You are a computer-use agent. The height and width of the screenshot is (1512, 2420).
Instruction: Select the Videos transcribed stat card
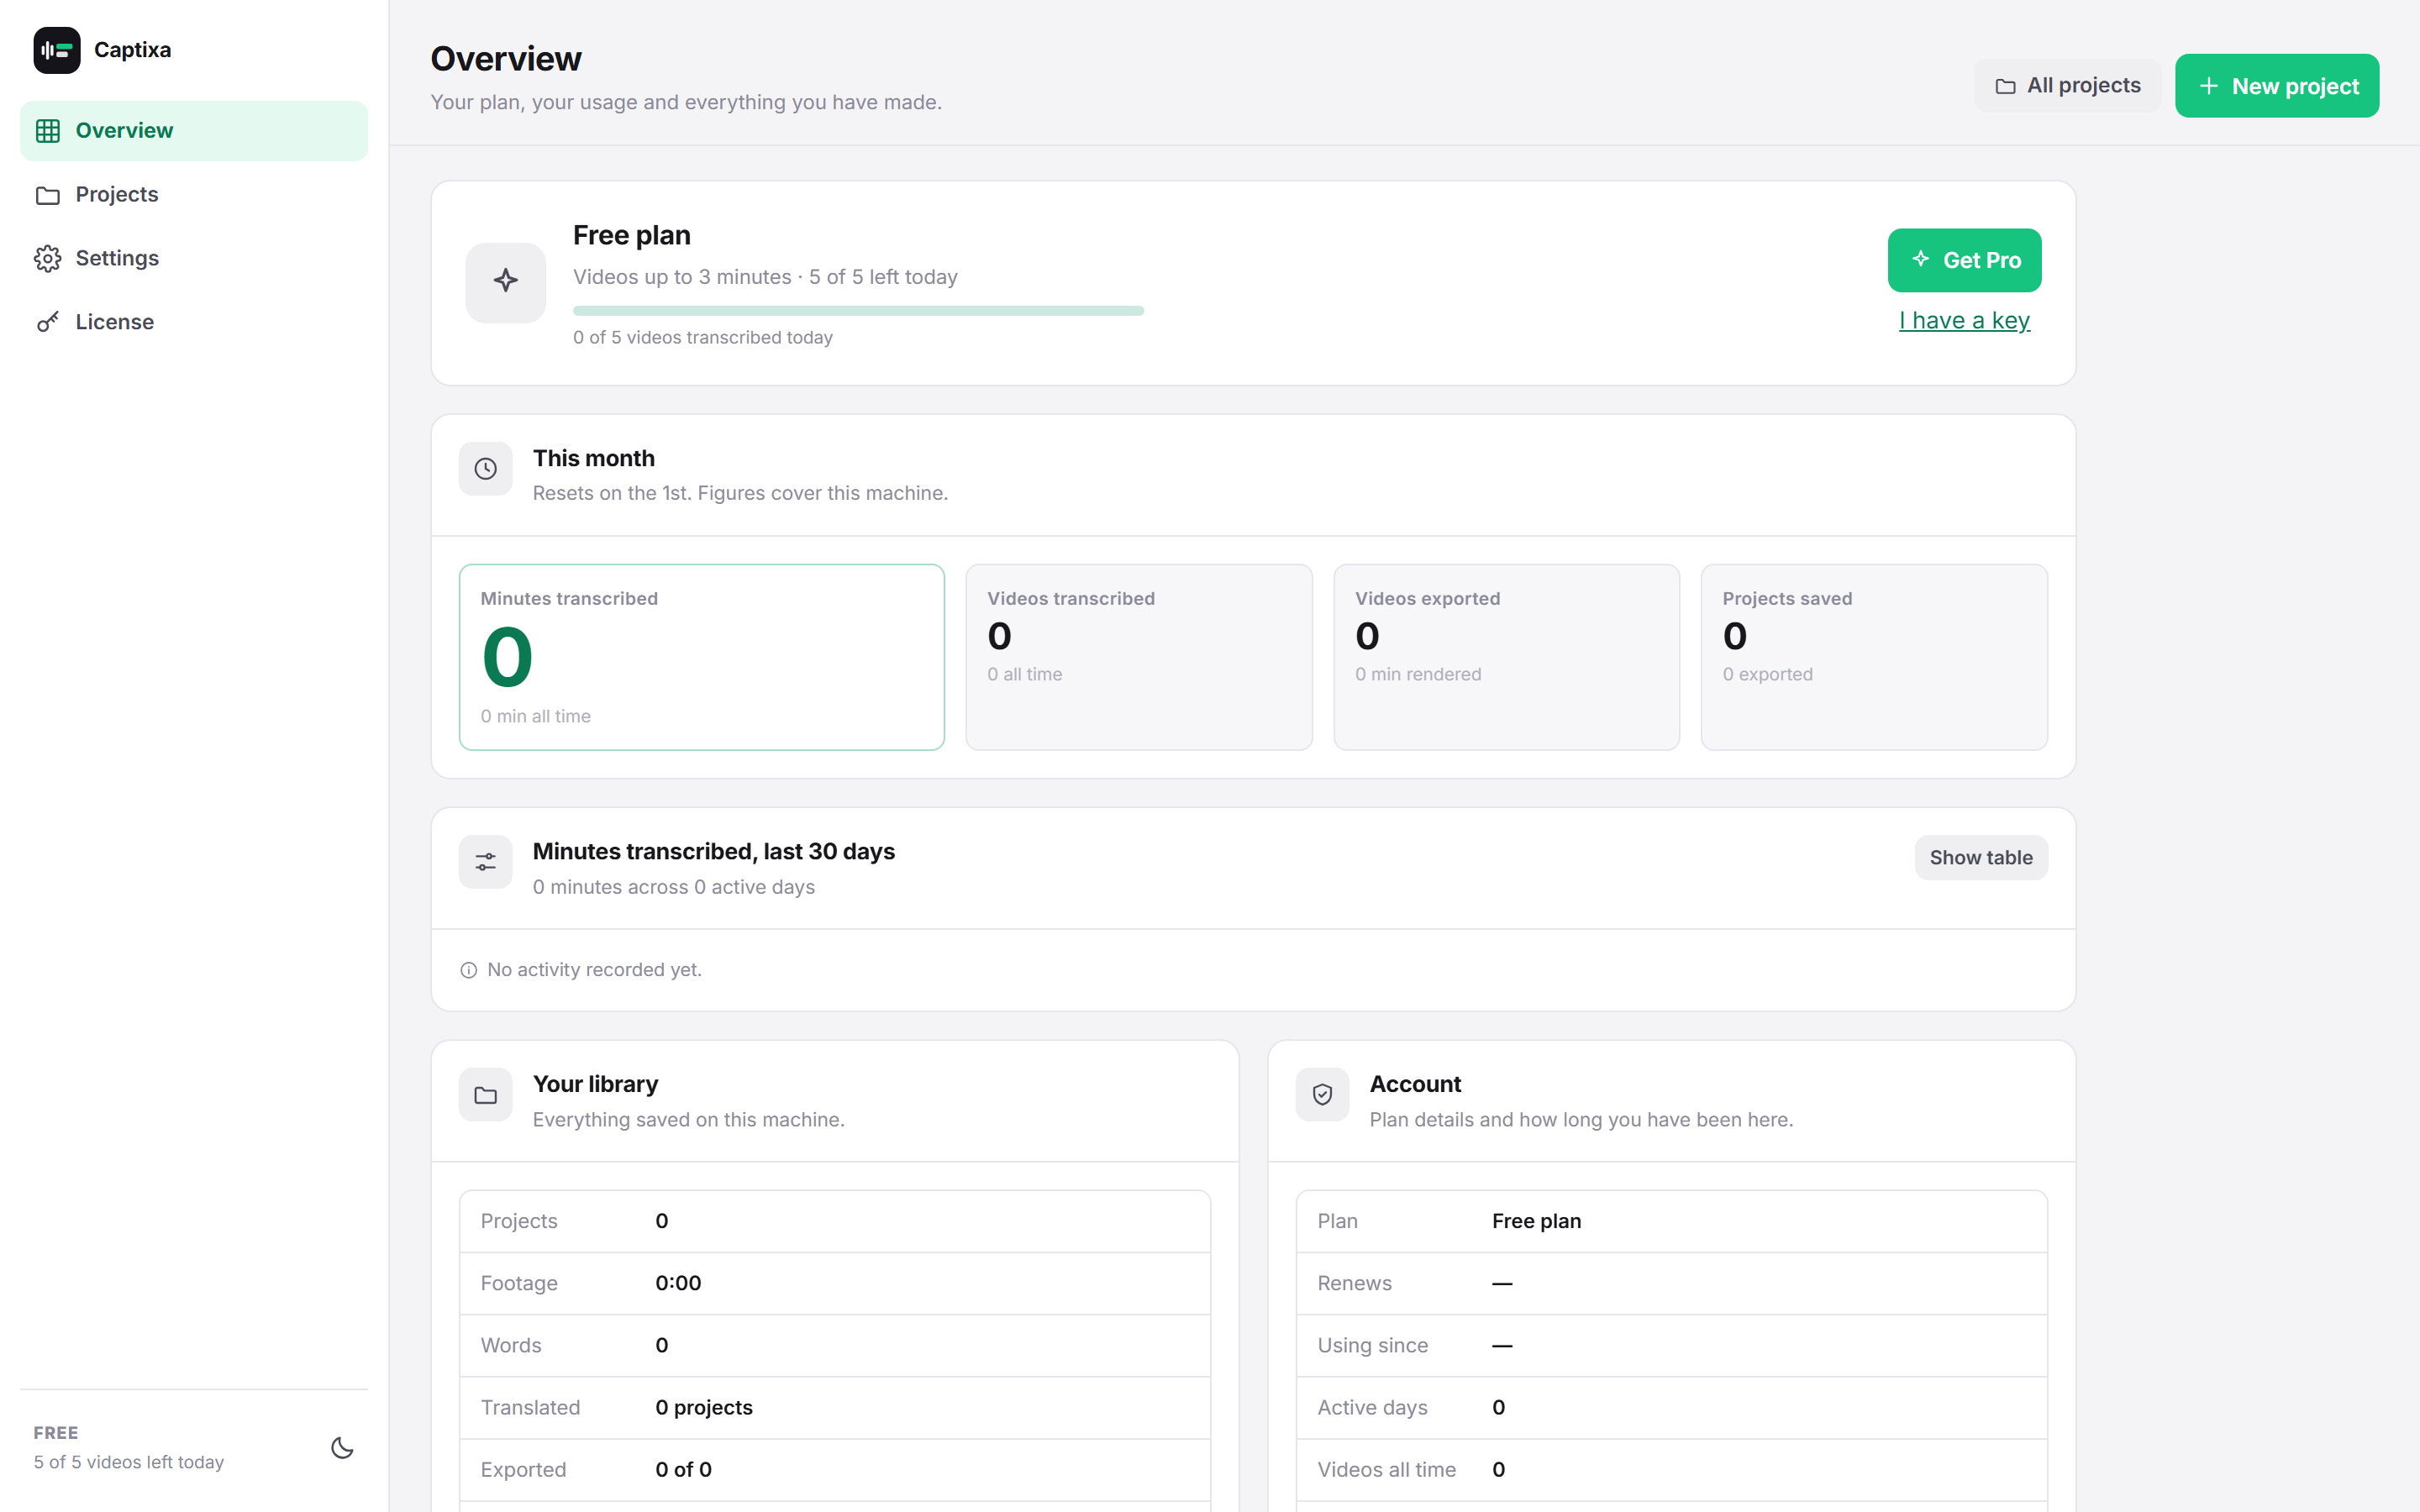coord(1139,657)
